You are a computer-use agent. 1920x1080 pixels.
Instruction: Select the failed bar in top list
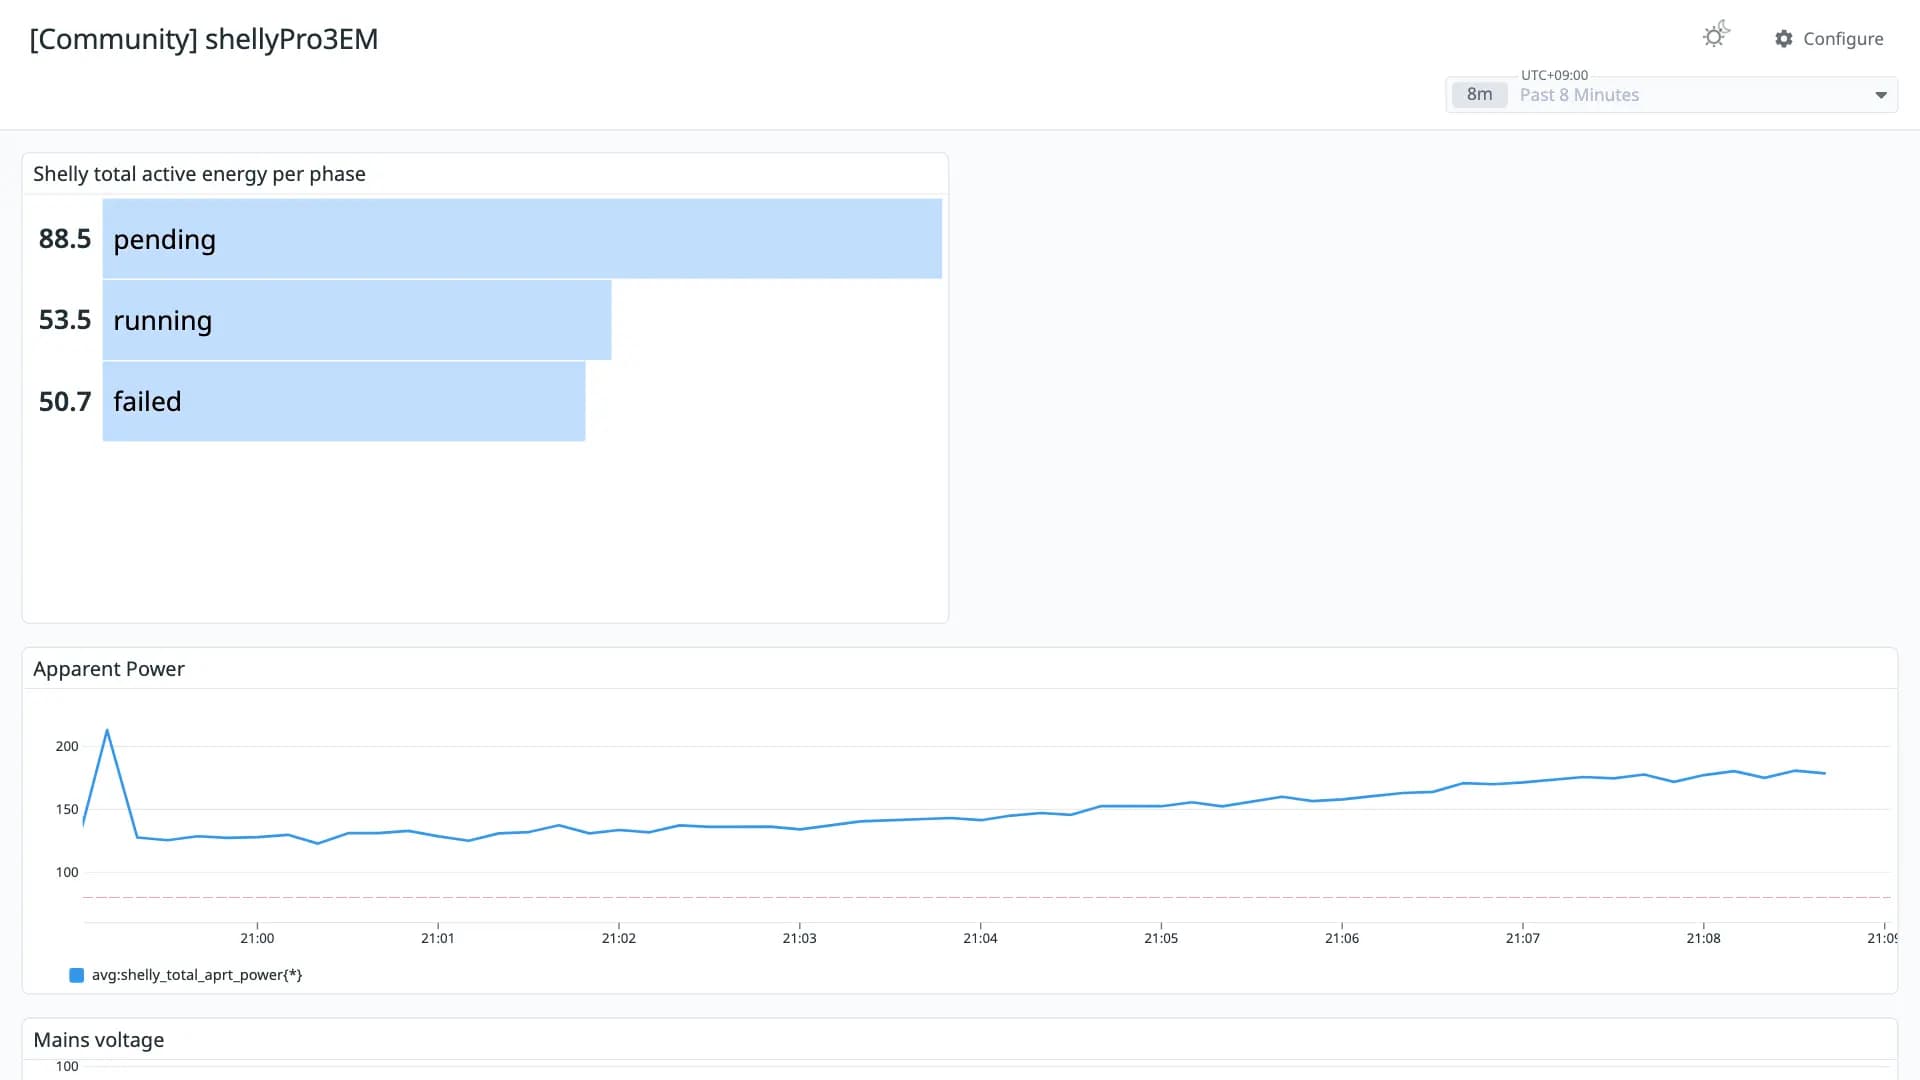coord(344,401)
